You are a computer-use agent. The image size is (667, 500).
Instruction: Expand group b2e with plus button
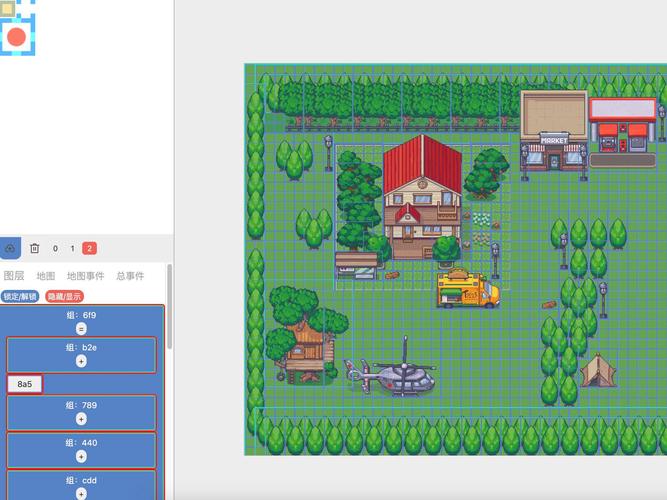tap(81, 360)
